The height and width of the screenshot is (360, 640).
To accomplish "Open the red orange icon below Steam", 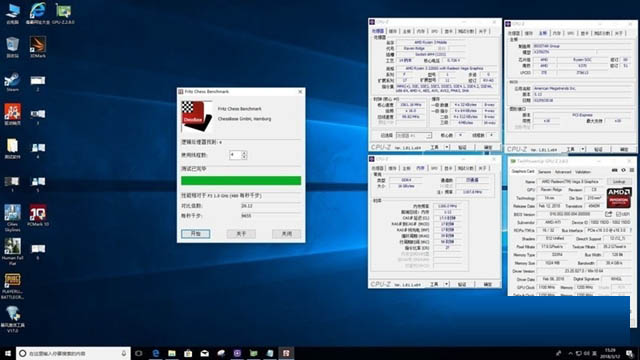I will click(x=13, y=114).
